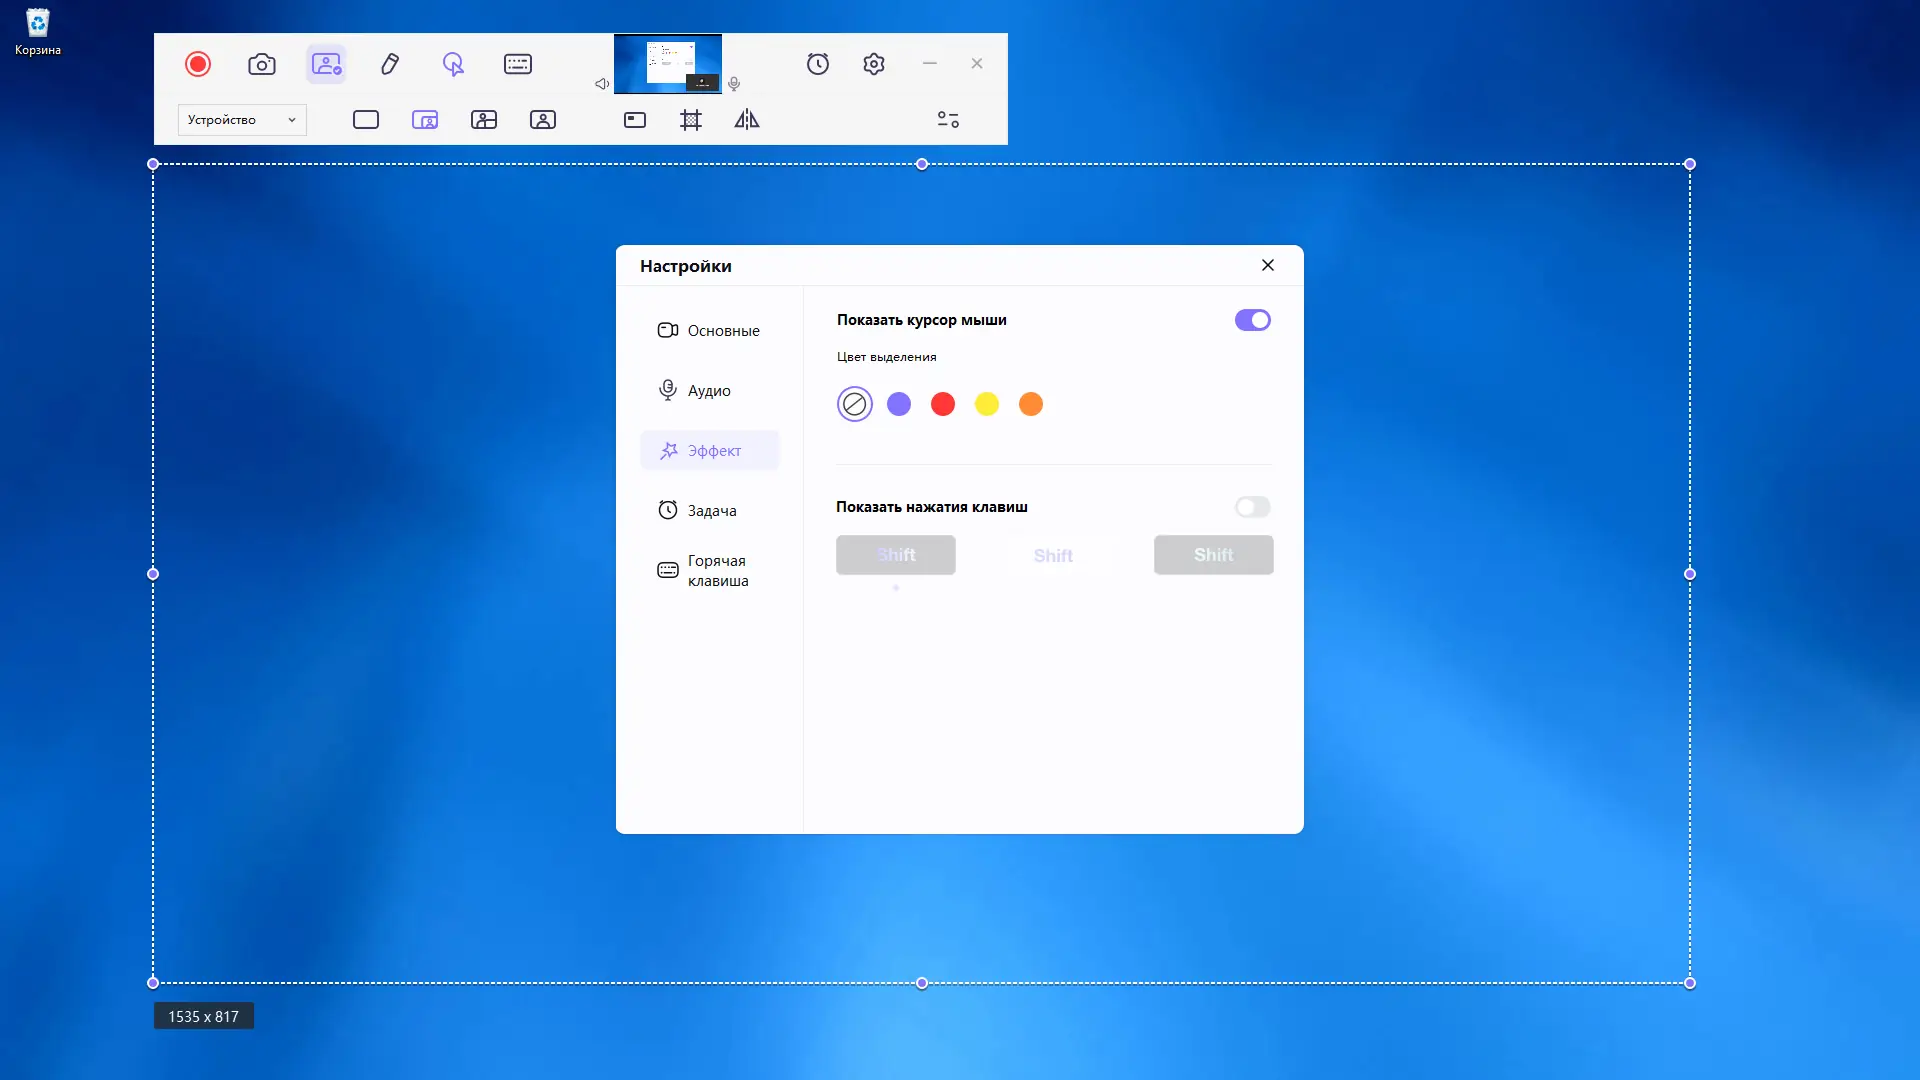Click the recording preview thumbnail
Screen dimensions: 1920x1080
pyautogui.click(x=667, y=64)
